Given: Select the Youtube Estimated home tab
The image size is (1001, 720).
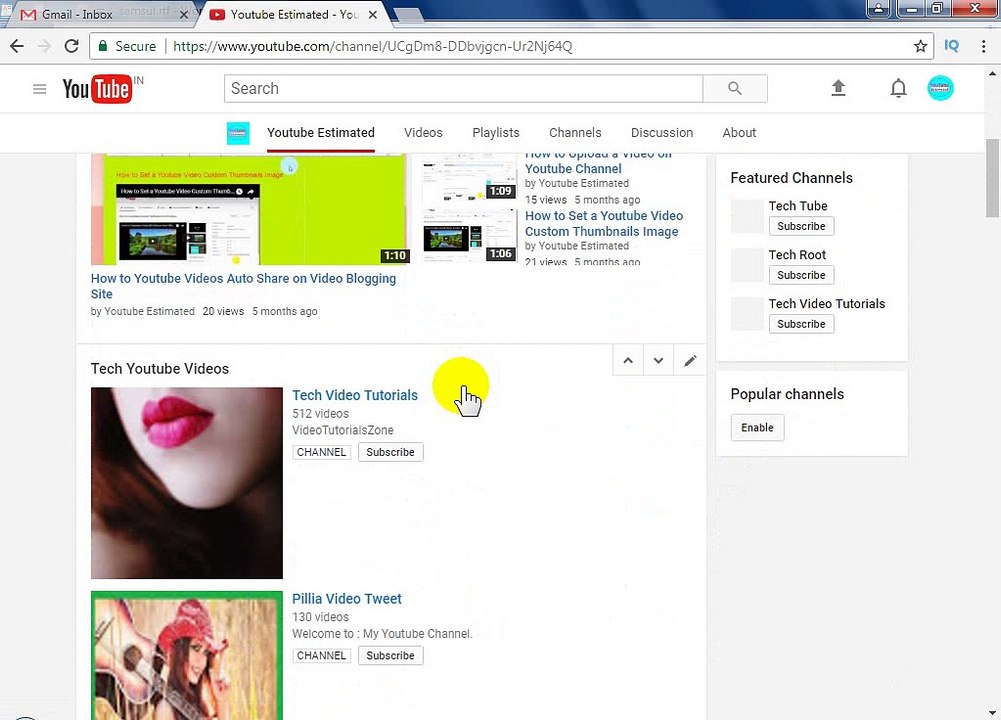Looking at the screenshot, I should [320, 133].
